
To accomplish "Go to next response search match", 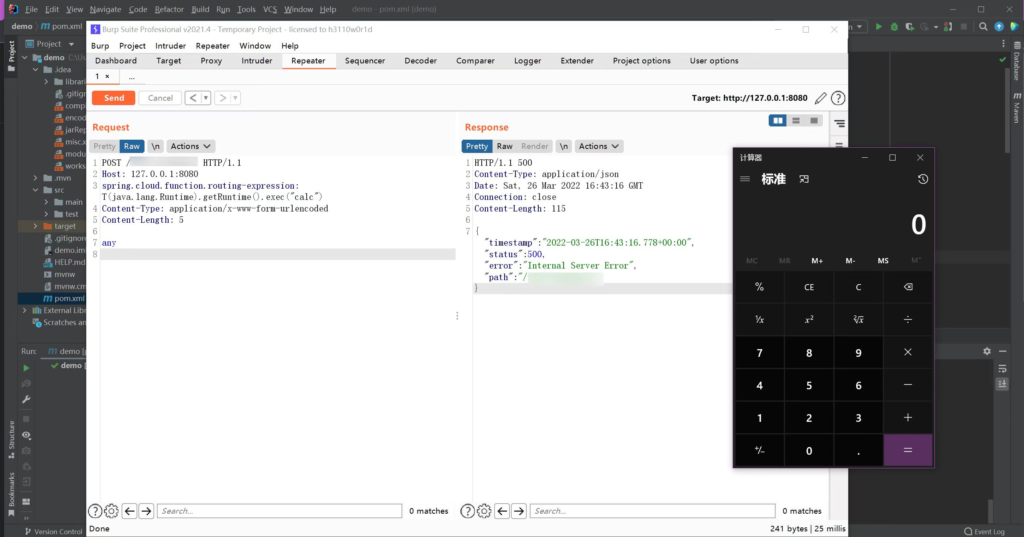I will tap(519, 511).
